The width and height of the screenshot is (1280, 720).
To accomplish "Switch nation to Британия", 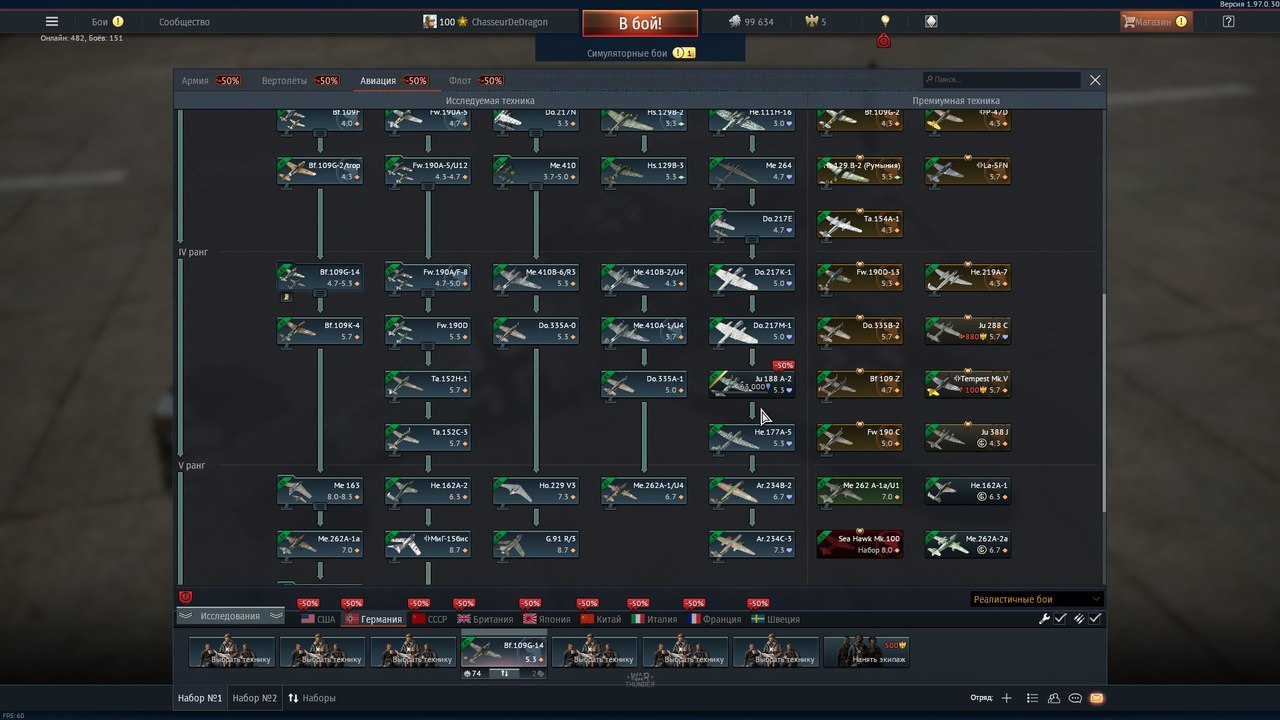I will [485, 619].
